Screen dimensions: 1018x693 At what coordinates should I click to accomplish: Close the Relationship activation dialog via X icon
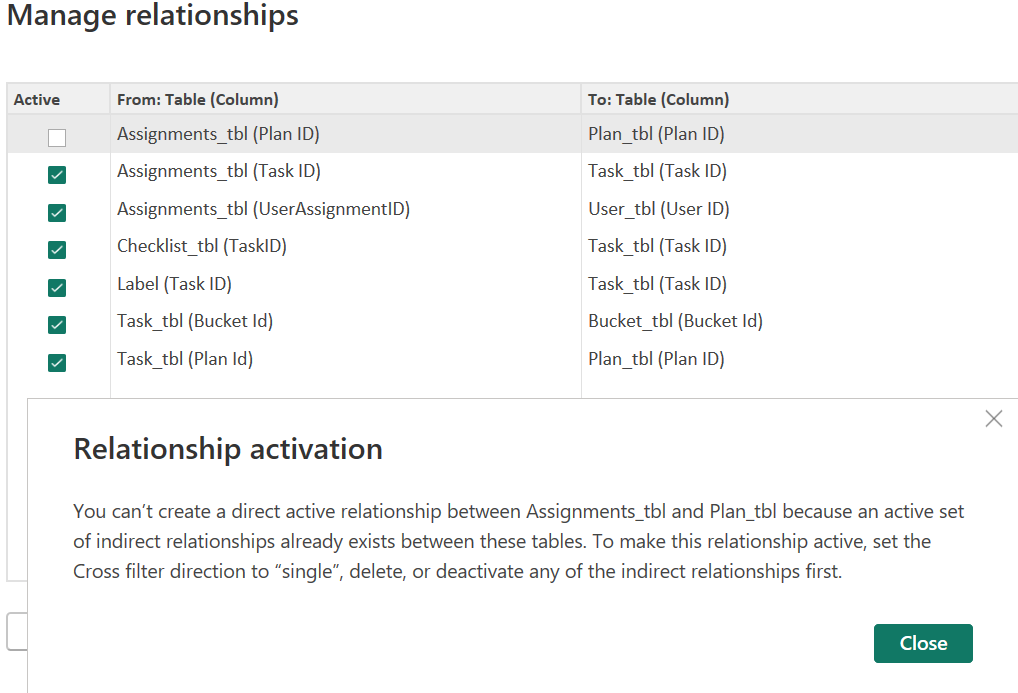[994, 418]
